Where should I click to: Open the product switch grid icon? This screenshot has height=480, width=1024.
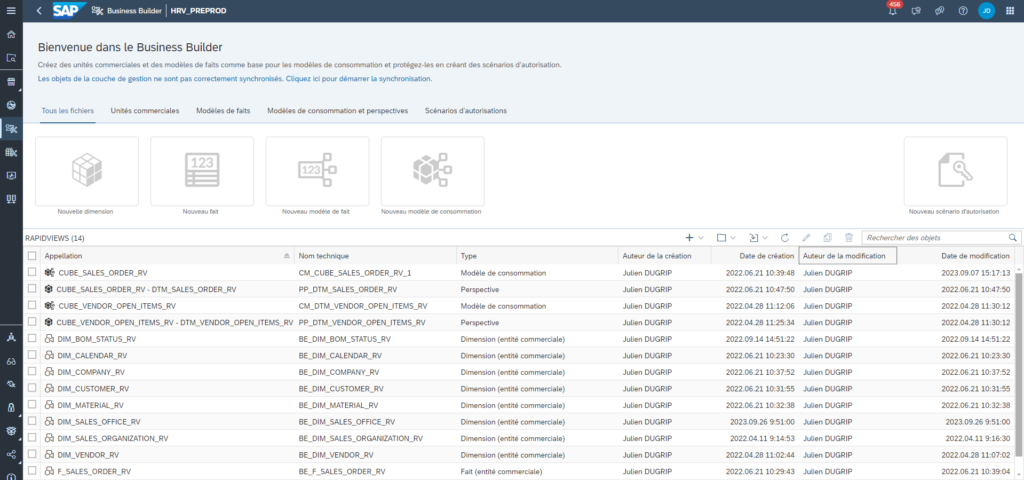1010,11
